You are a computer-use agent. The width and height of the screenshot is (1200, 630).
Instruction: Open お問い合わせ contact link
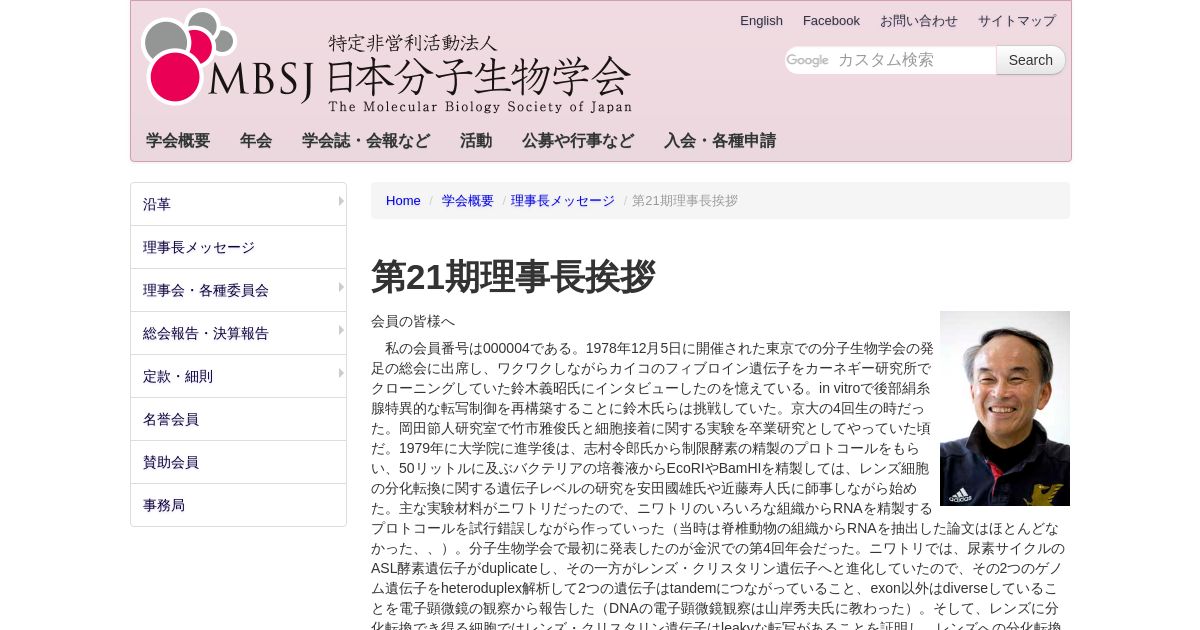click(x=918, y=20)
